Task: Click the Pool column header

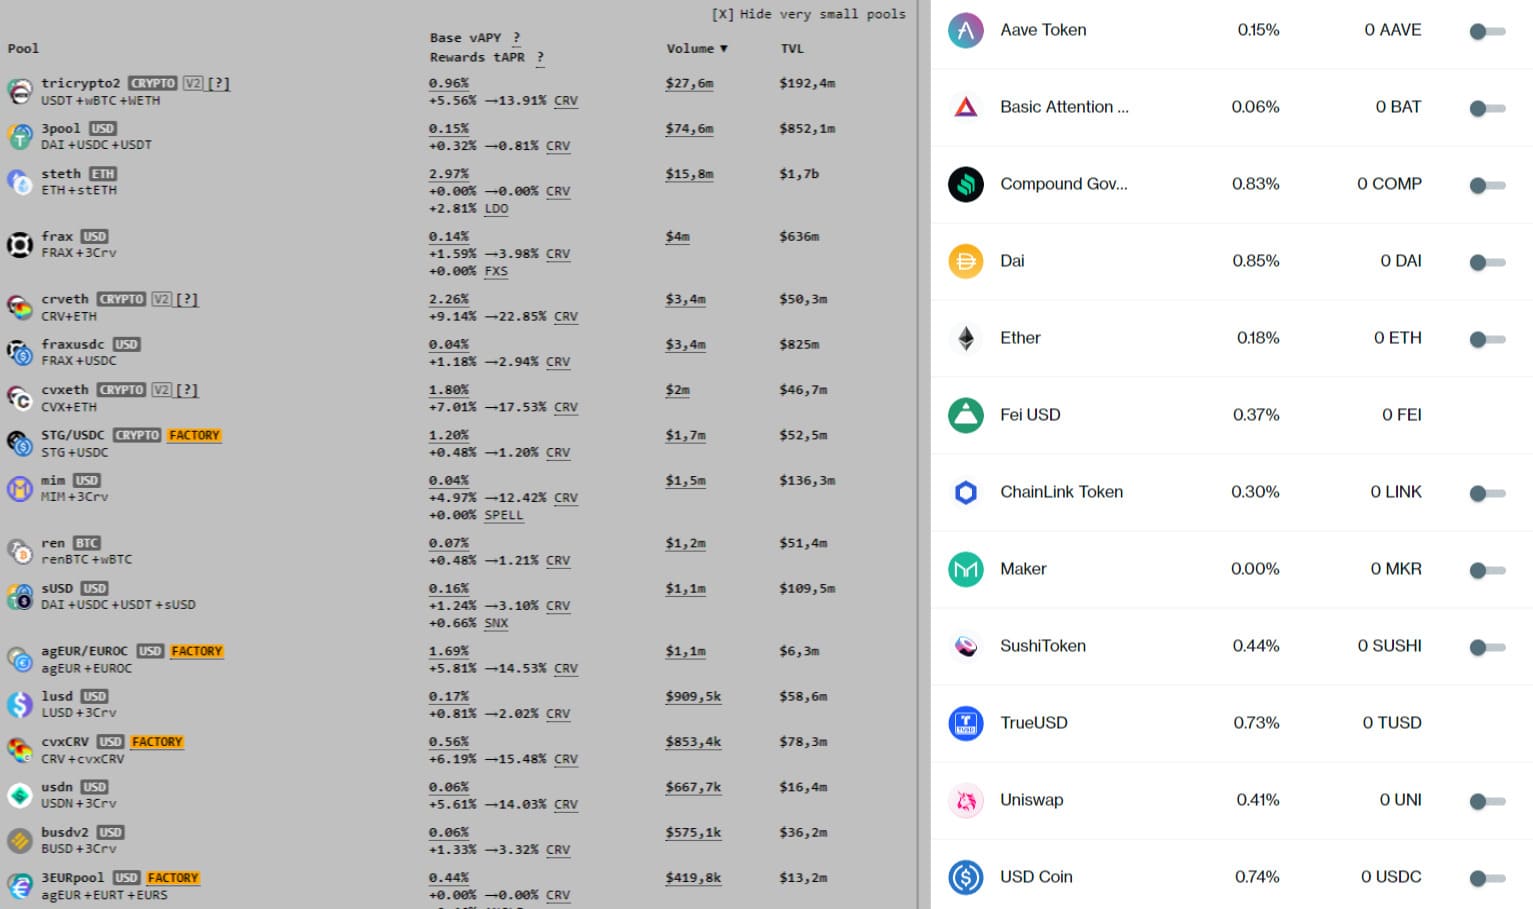Action: click(x=23, y=48)
